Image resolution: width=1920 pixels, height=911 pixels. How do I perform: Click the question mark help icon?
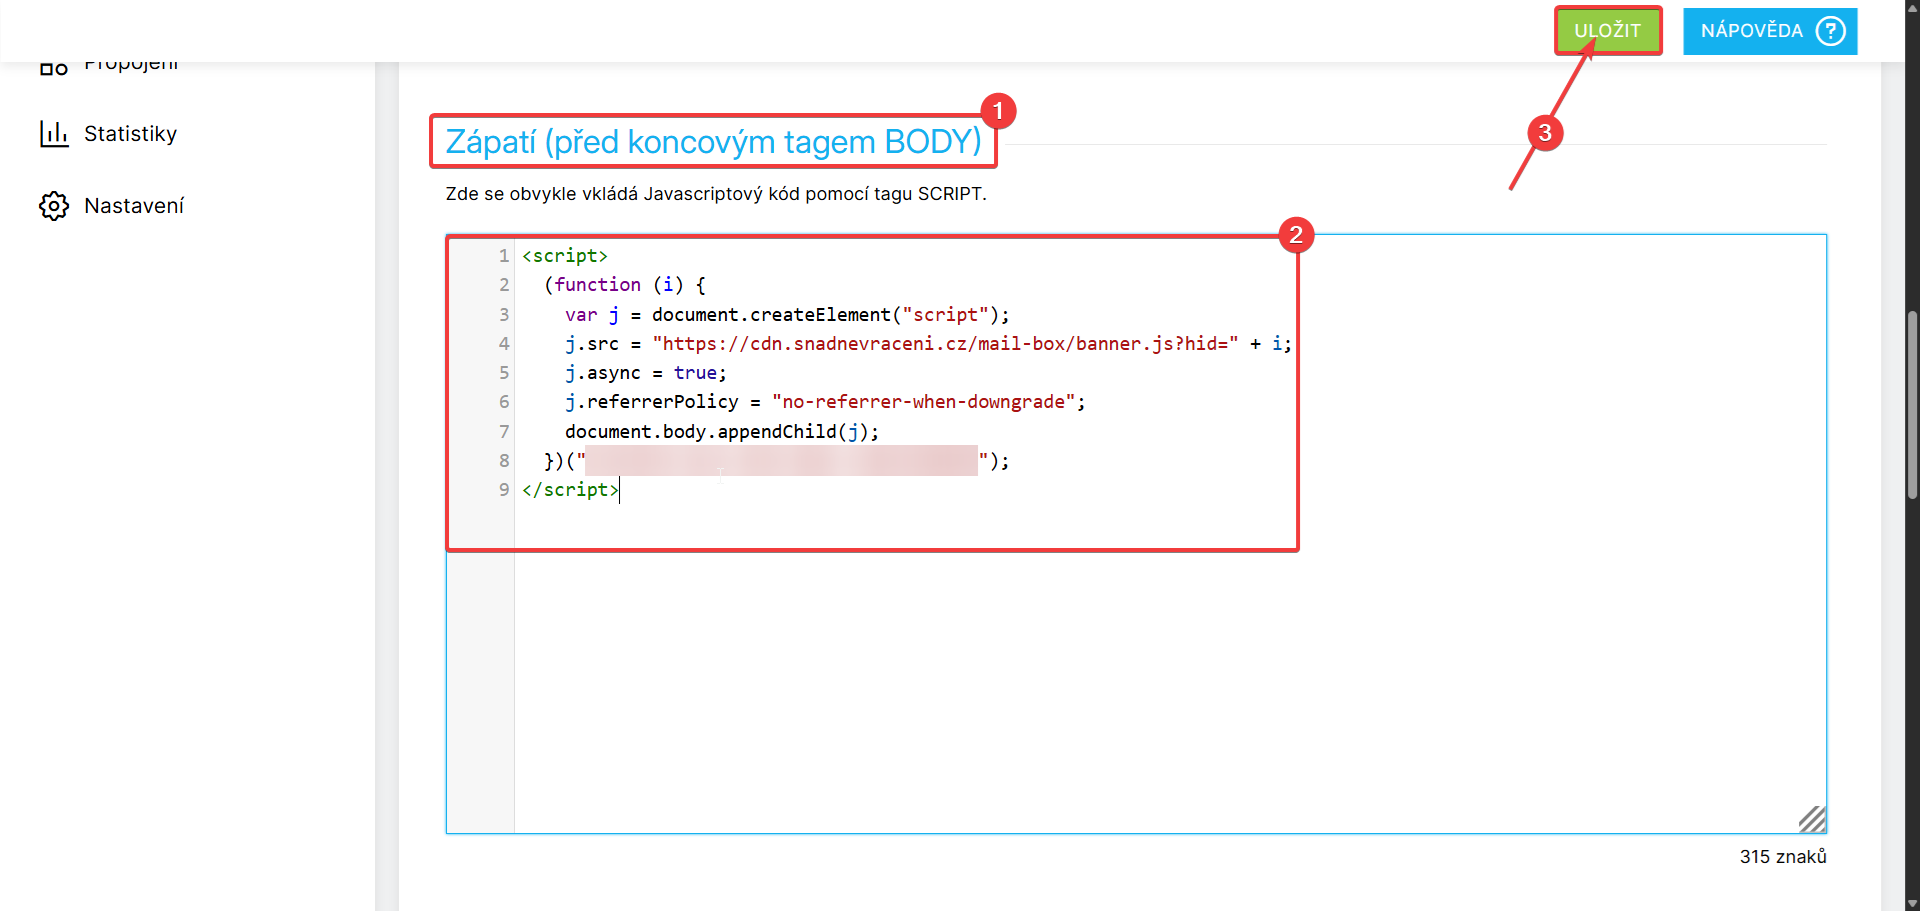pyautogui.click(x=1830, y=31)
